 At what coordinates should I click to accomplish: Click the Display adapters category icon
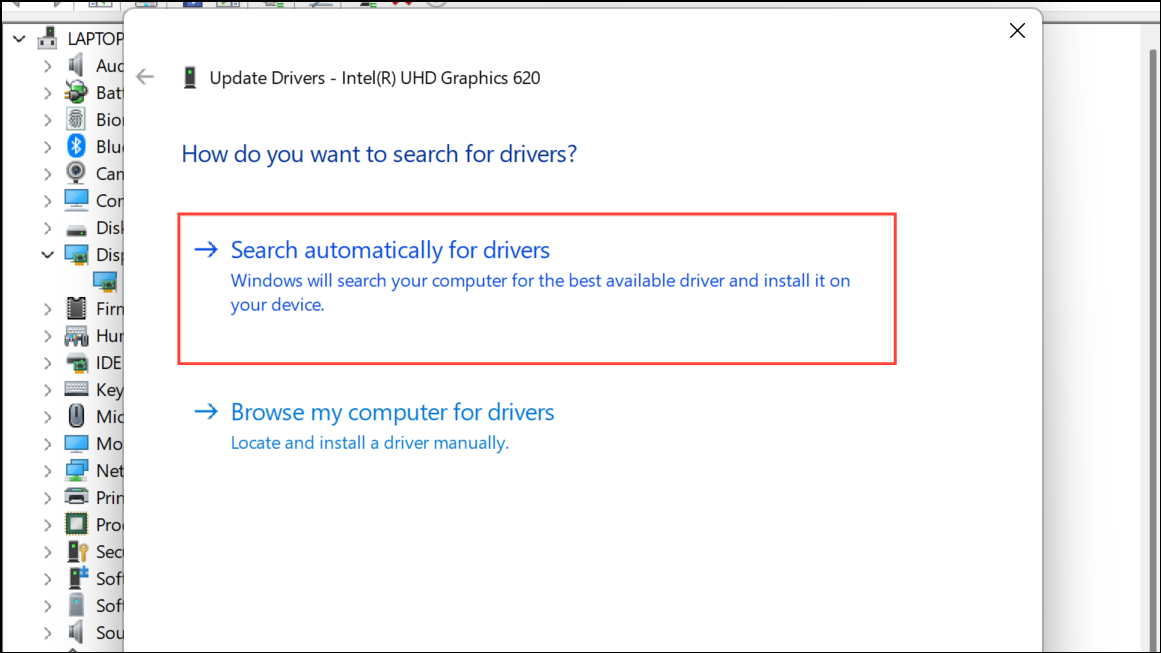click(x=76, y=255)
